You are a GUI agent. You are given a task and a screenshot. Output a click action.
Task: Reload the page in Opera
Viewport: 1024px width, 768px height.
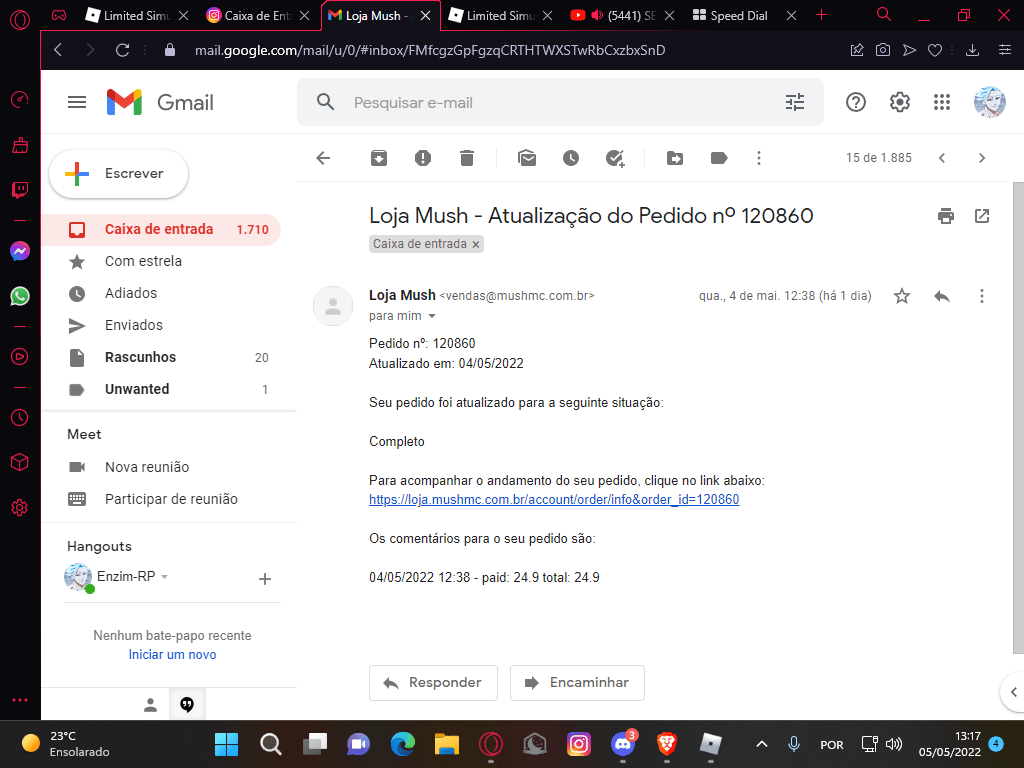pos(122,50)
